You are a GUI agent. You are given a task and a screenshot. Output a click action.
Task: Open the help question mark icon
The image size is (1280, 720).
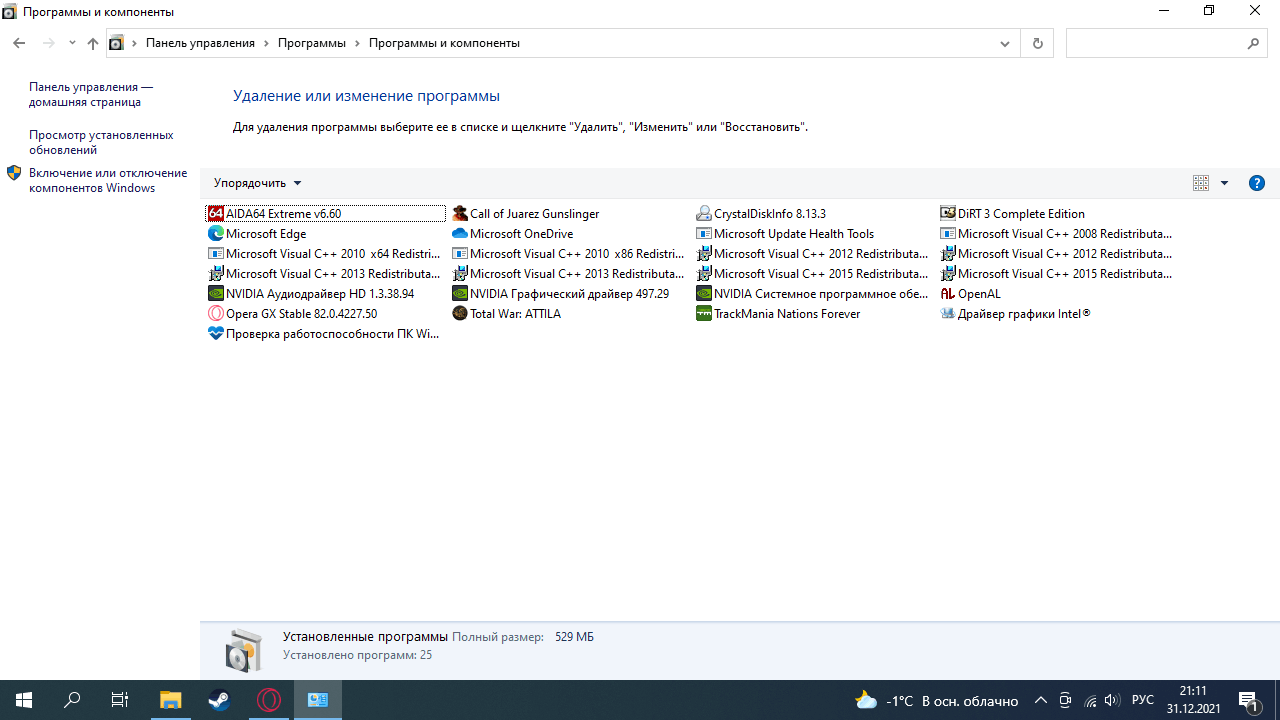click(x=1257, y=183)
